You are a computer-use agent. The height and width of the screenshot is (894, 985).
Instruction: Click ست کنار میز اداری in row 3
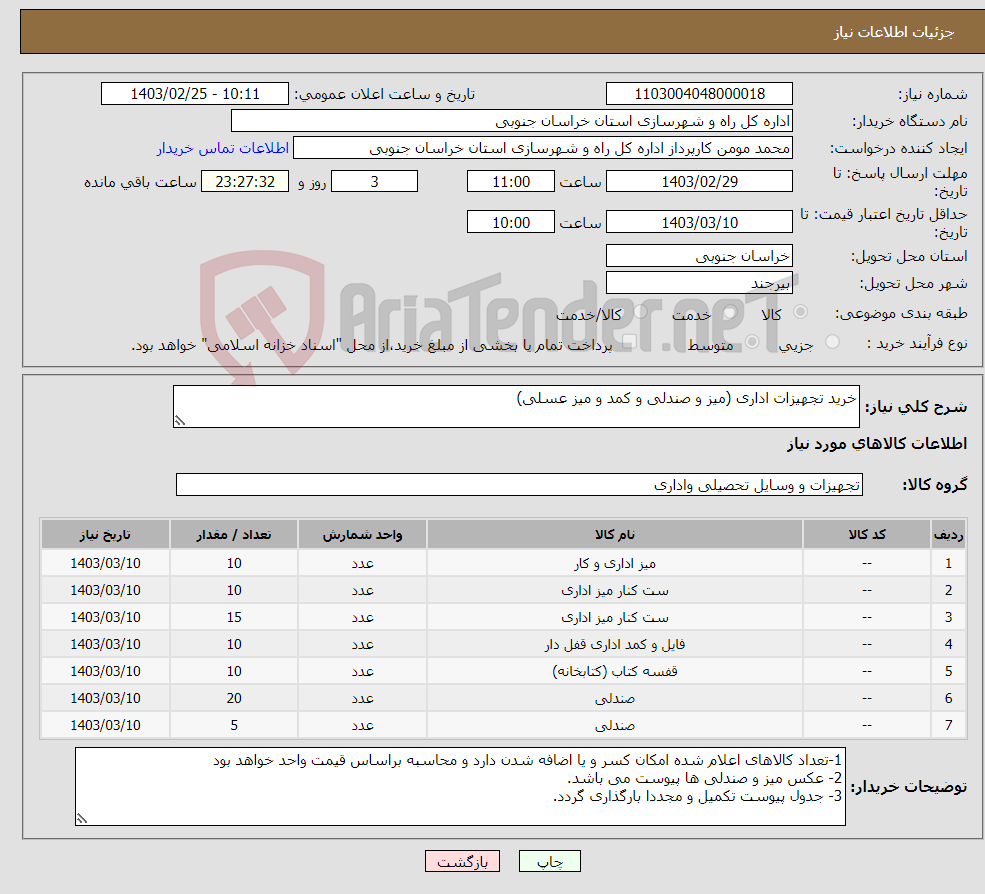click(x=615, y=618)
